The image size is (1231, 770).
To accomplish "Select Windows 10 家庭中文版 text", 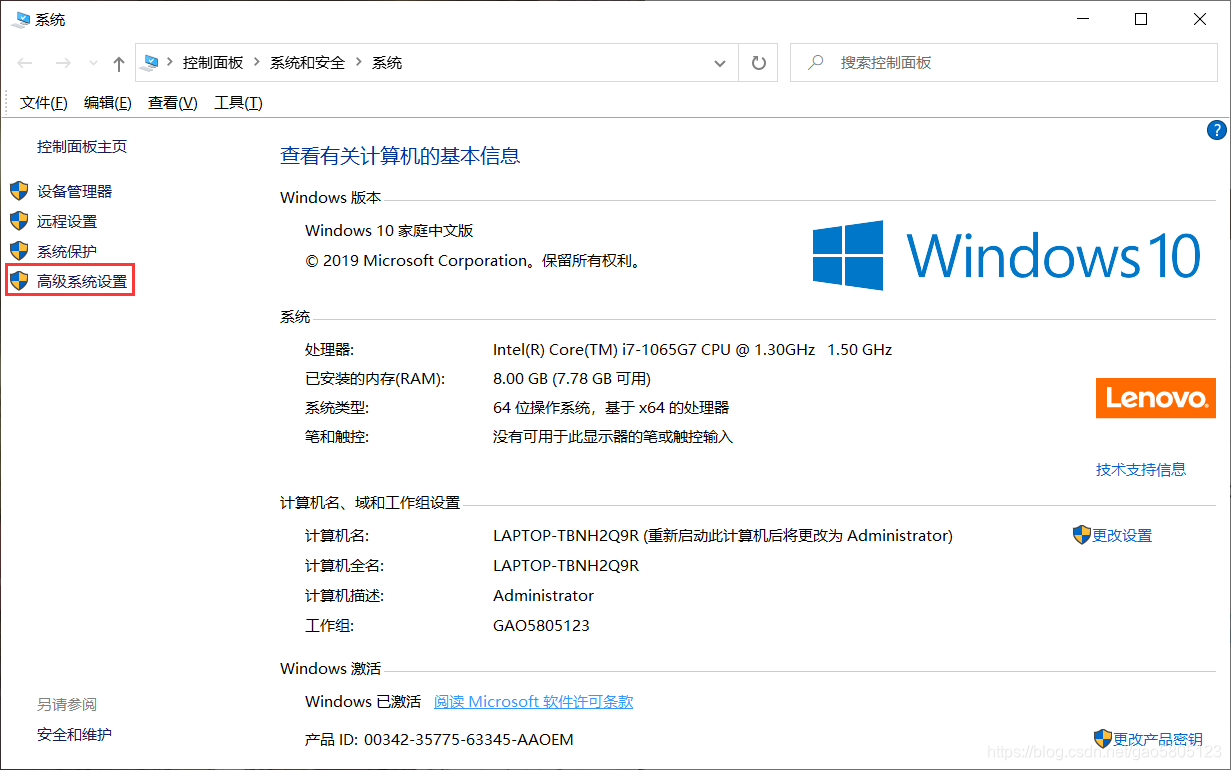I will (389, 230).
